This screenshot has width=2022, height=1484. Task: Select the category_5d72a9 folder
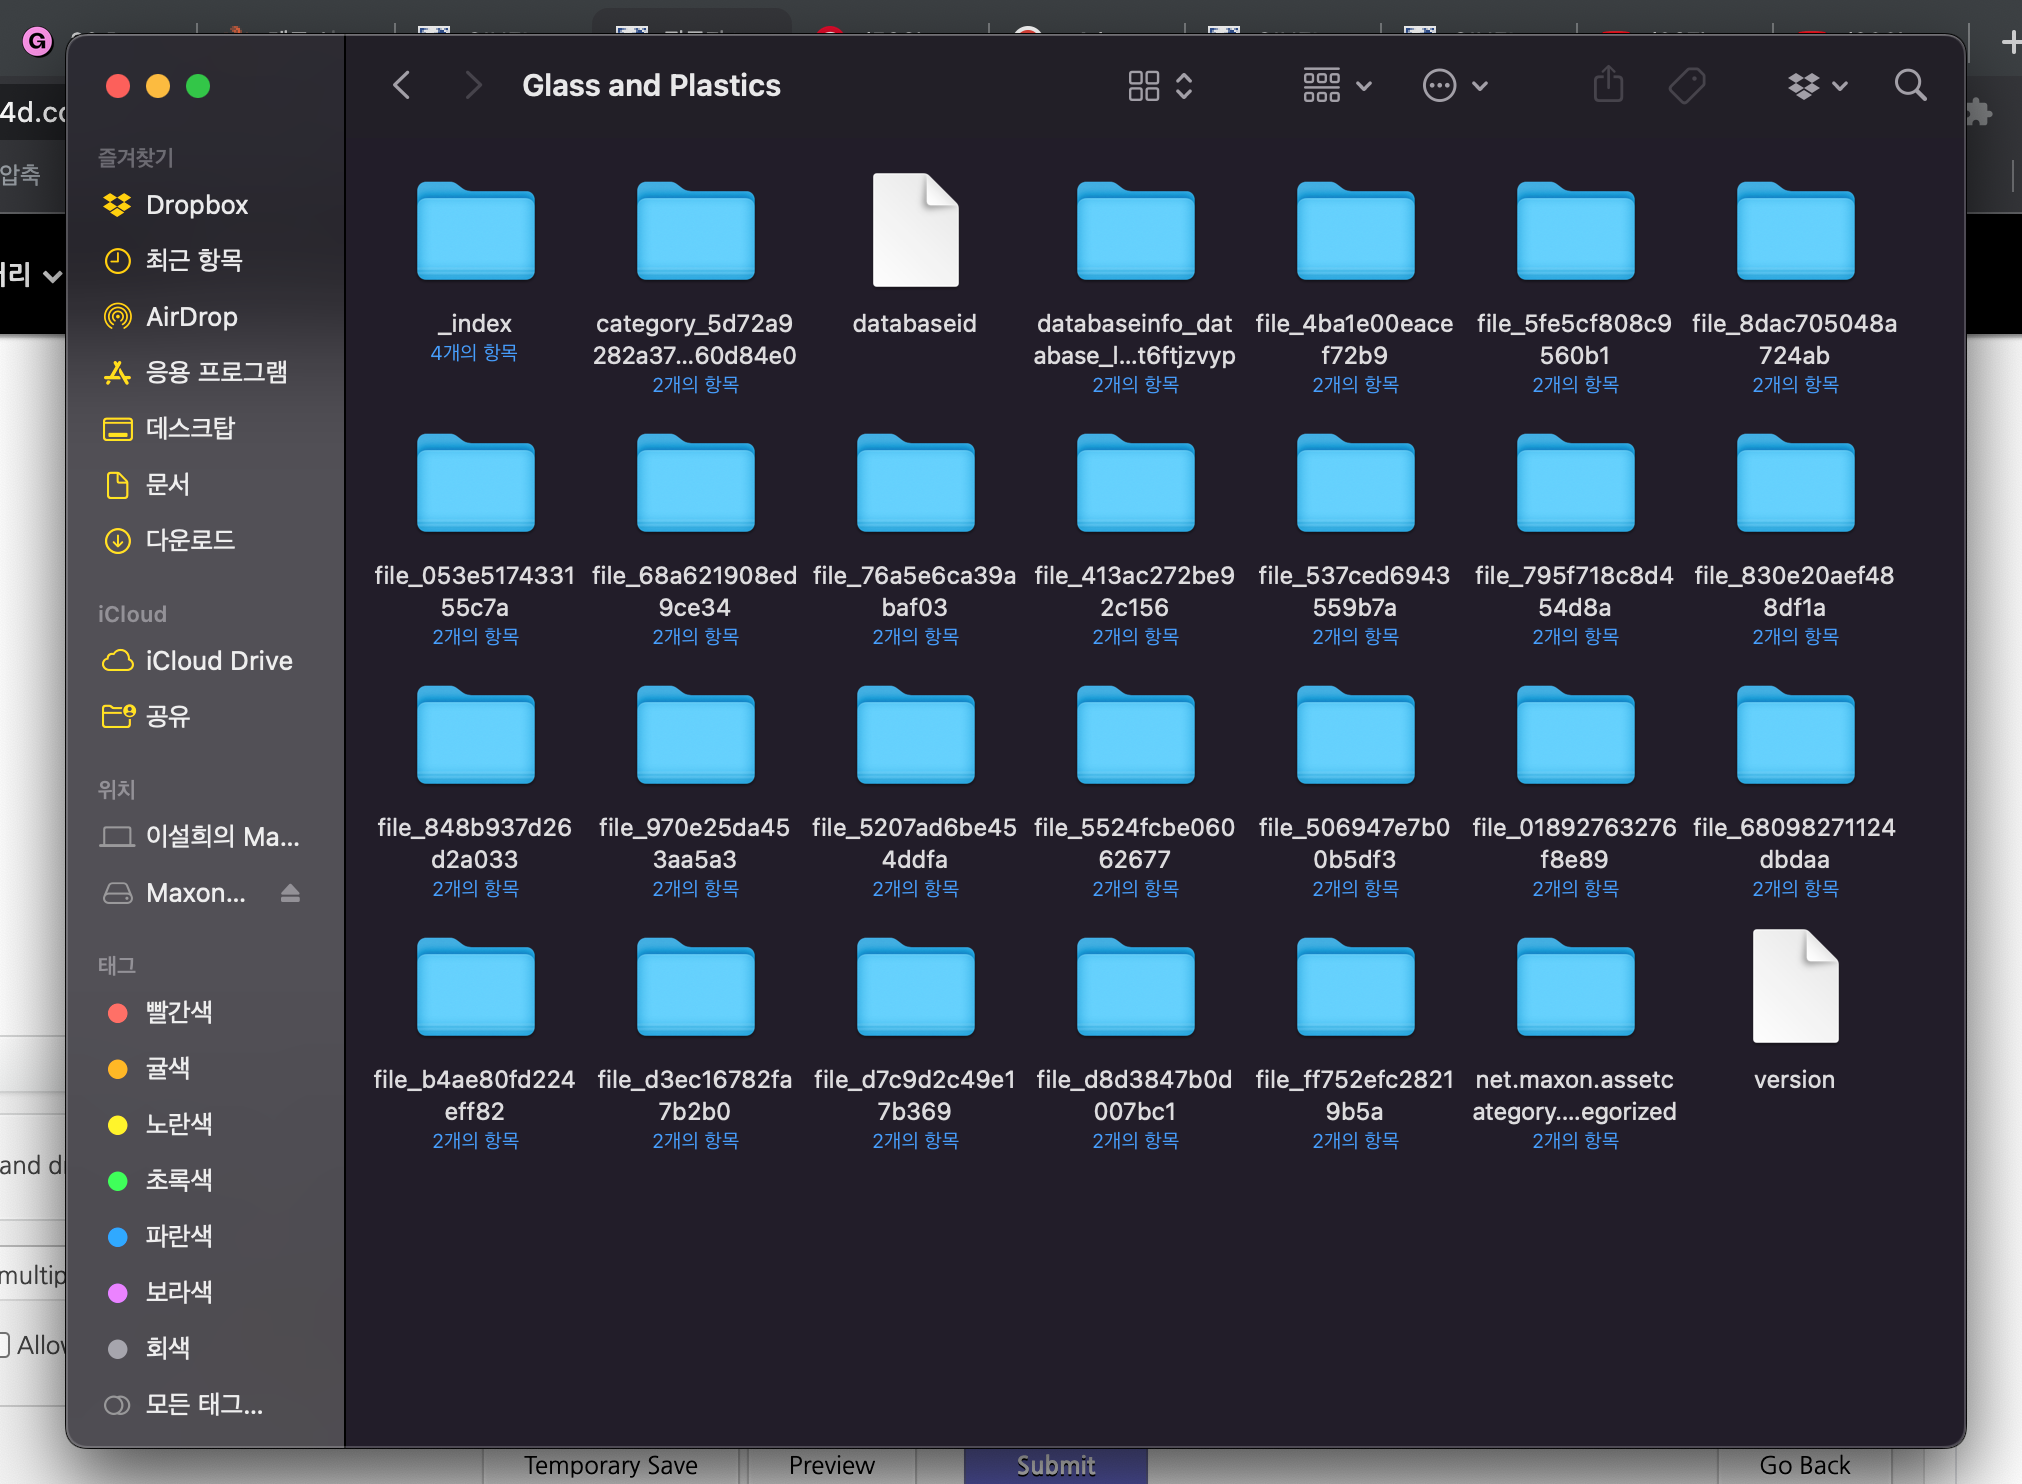(695, 232)
